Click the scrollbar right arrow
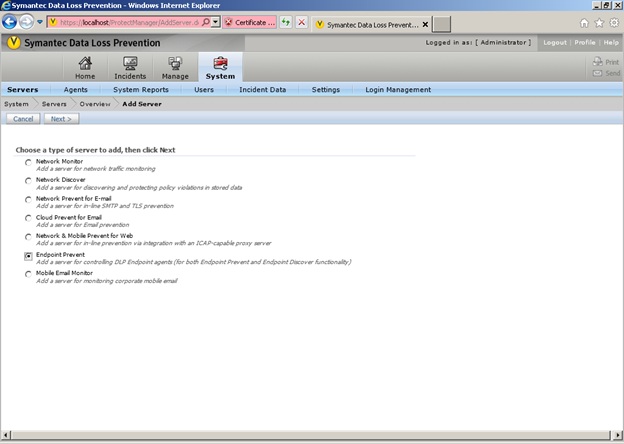 pos(617,435)
